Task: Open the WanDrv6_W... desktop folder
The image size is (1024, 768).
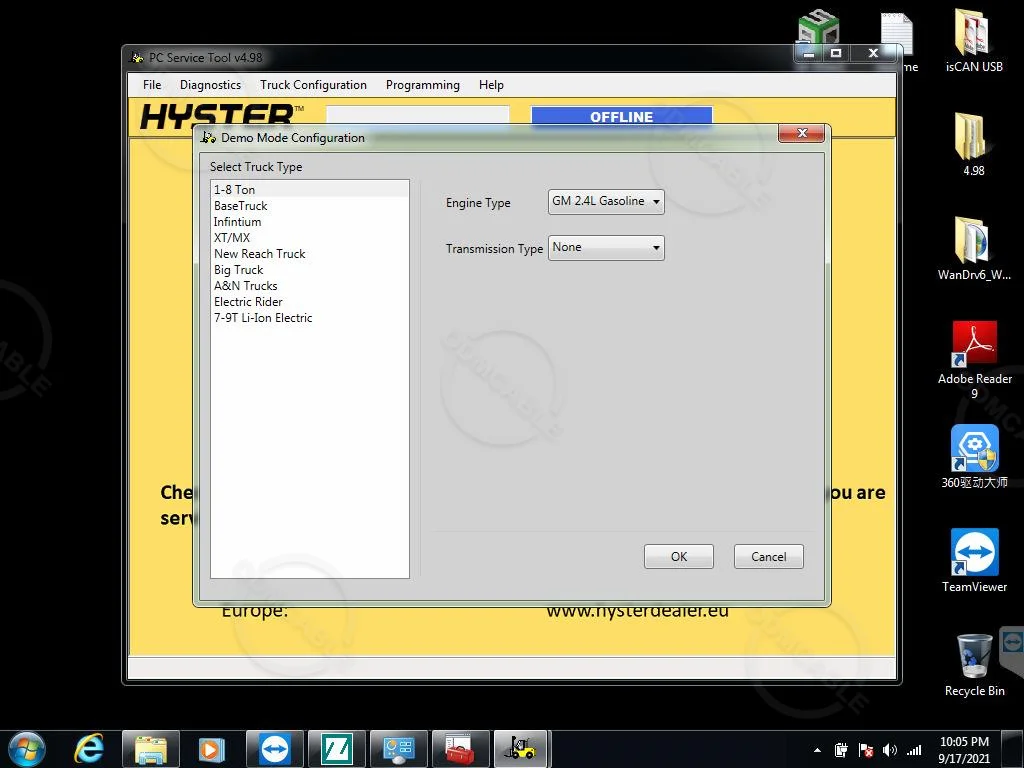Action: click(x=973, y=248)
